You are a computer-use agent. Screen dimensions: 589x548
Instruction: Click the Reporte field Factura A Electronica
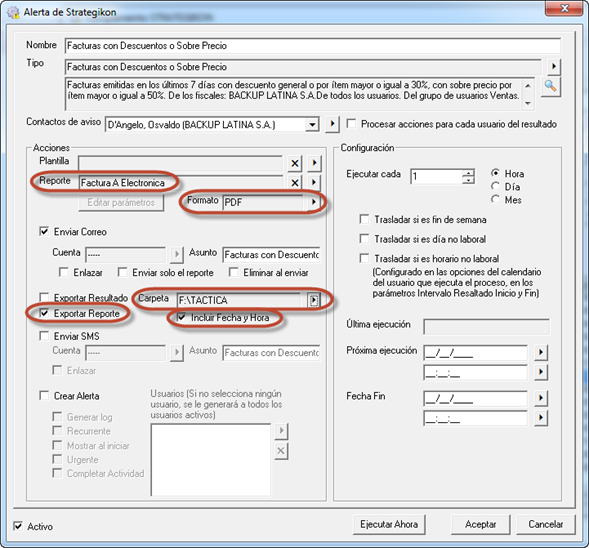click(x=181, y=183)
